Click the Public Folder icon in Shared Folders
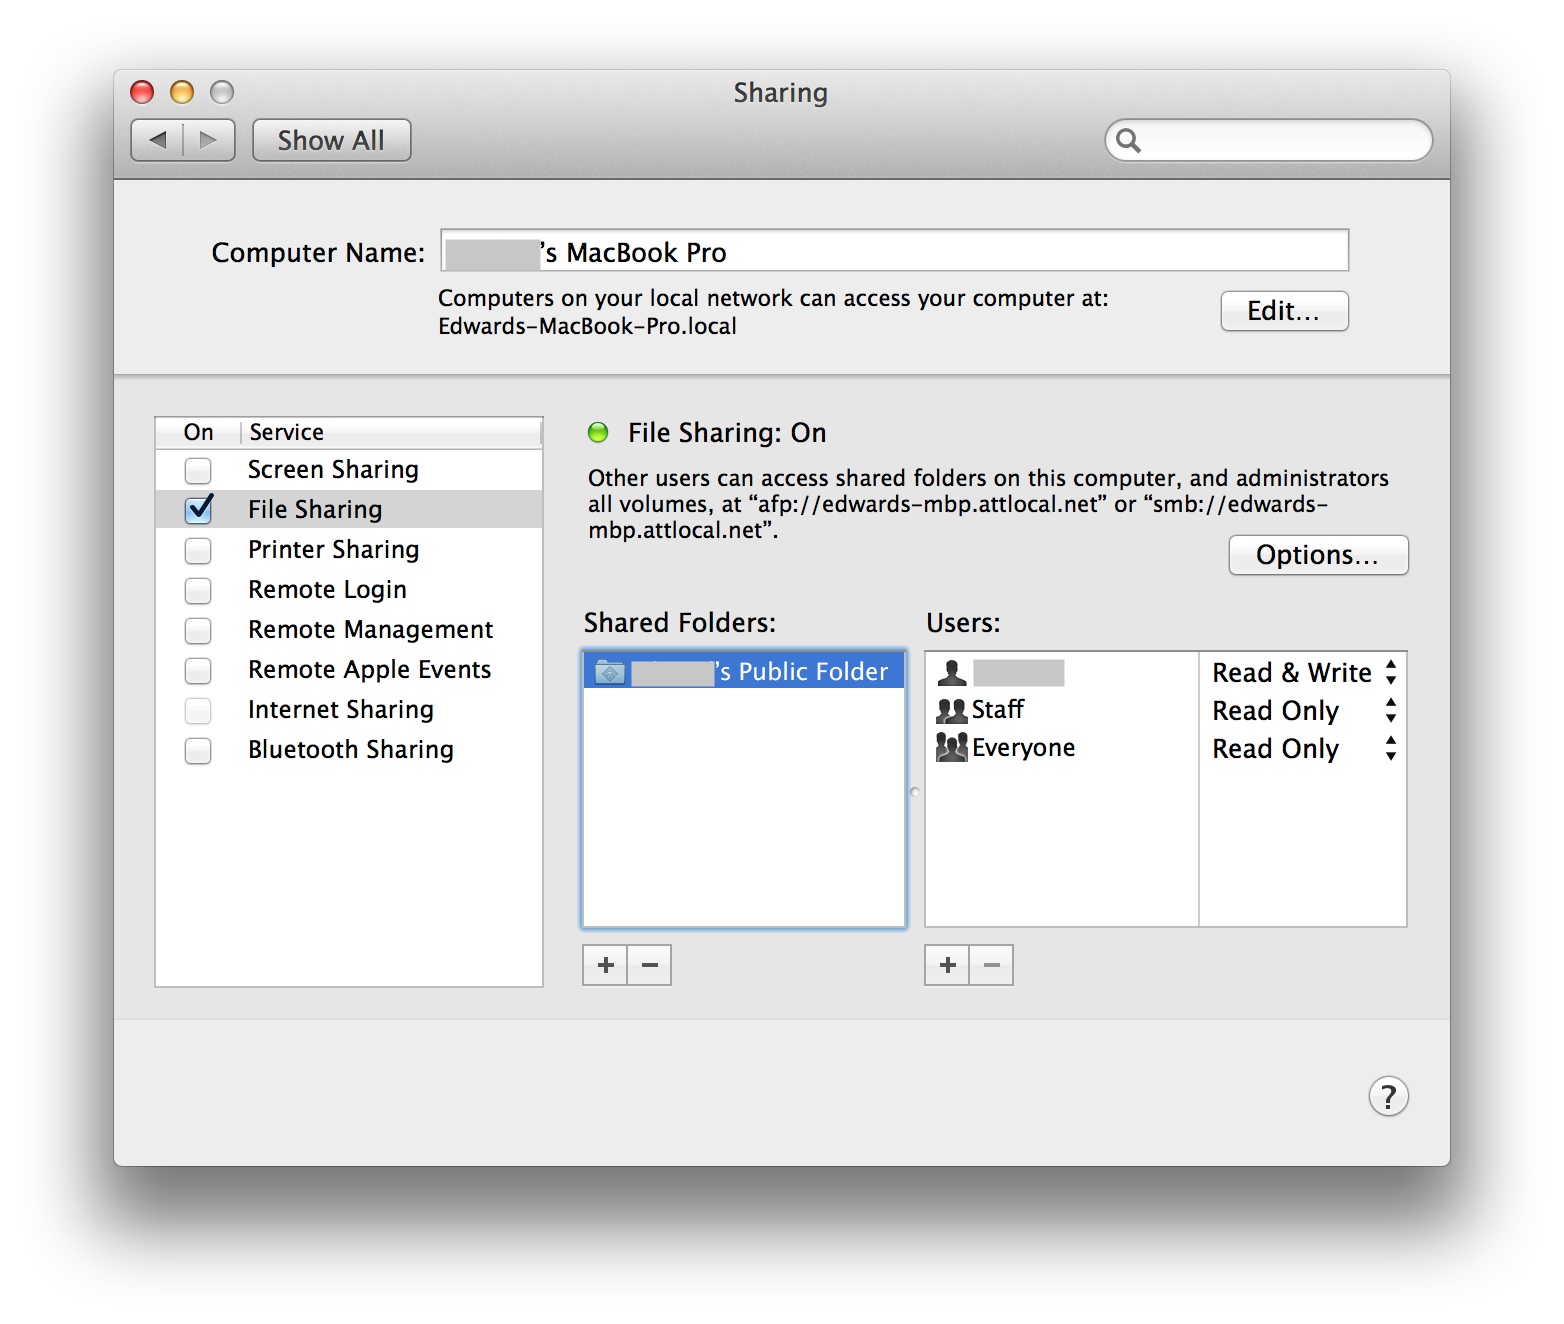Image resolution: width=1564 pixels, height=1324 pixels. tap(609, 672)
